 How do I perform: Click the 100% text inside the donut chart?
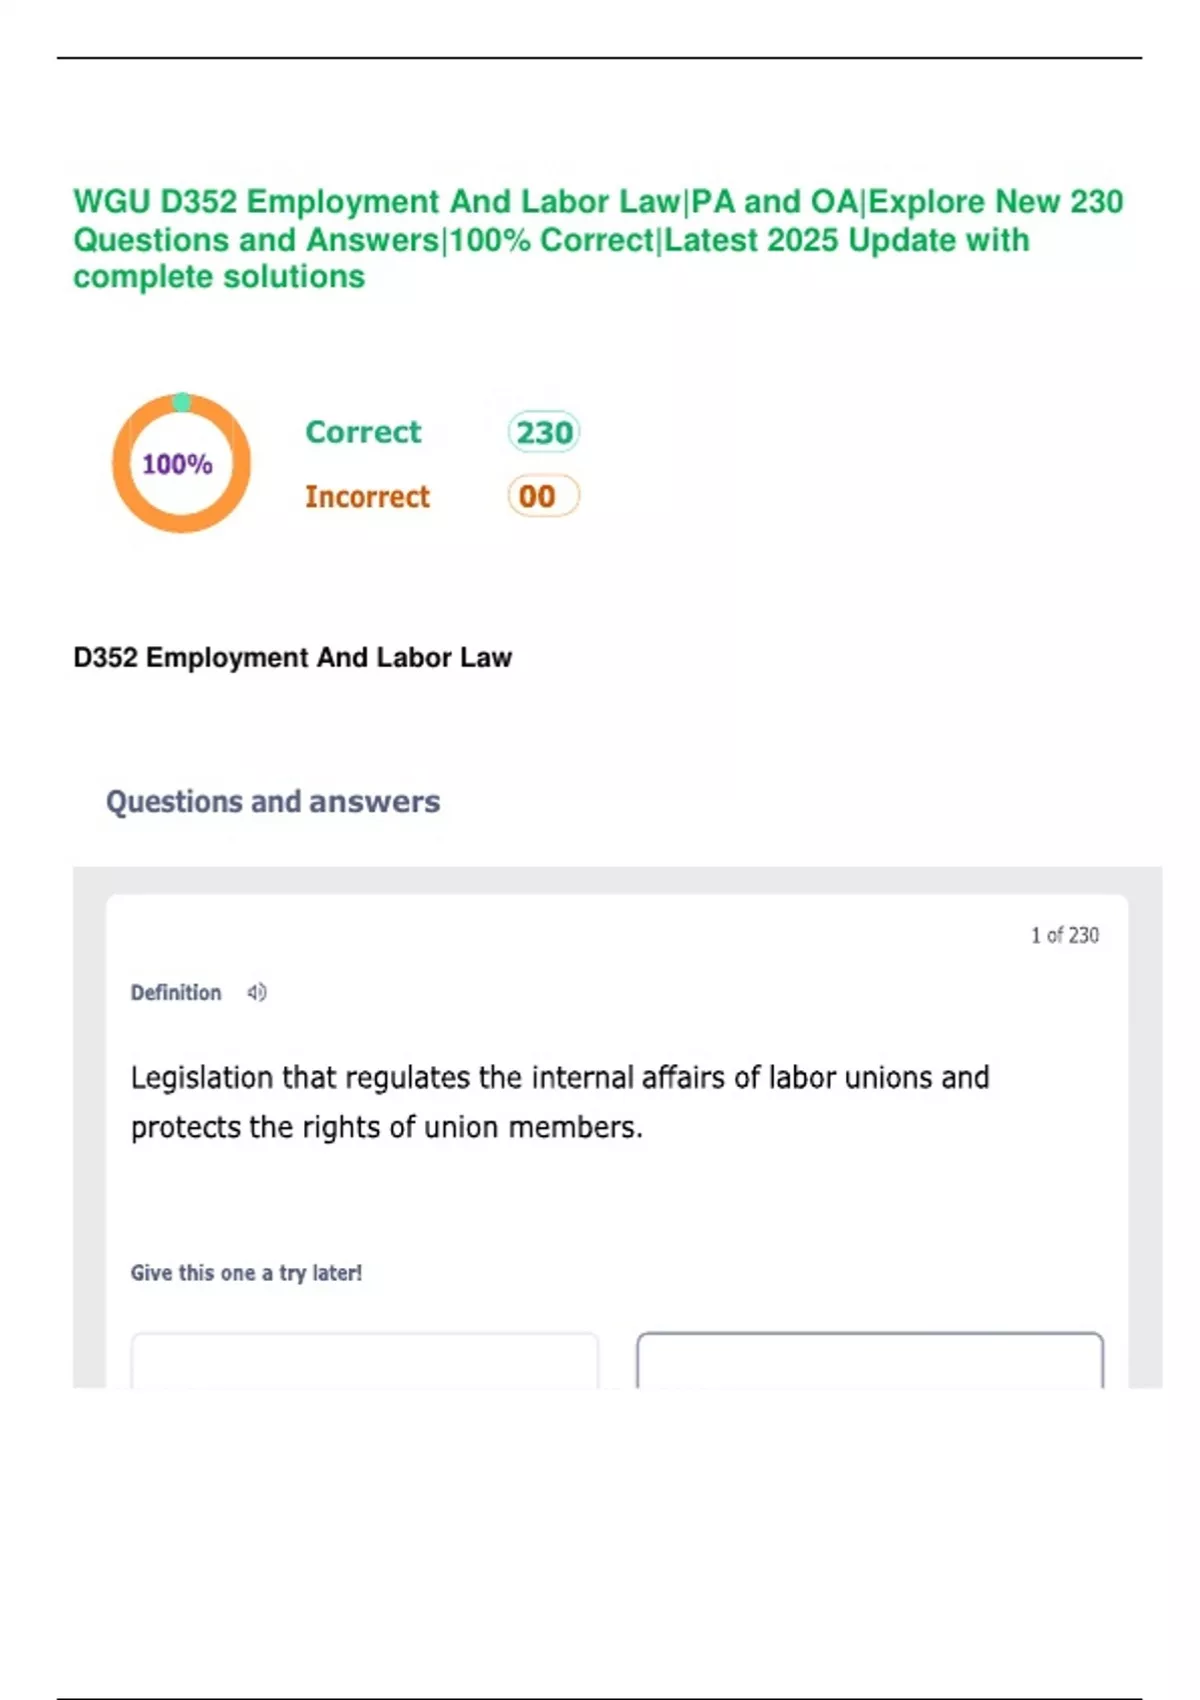(177, 464)
